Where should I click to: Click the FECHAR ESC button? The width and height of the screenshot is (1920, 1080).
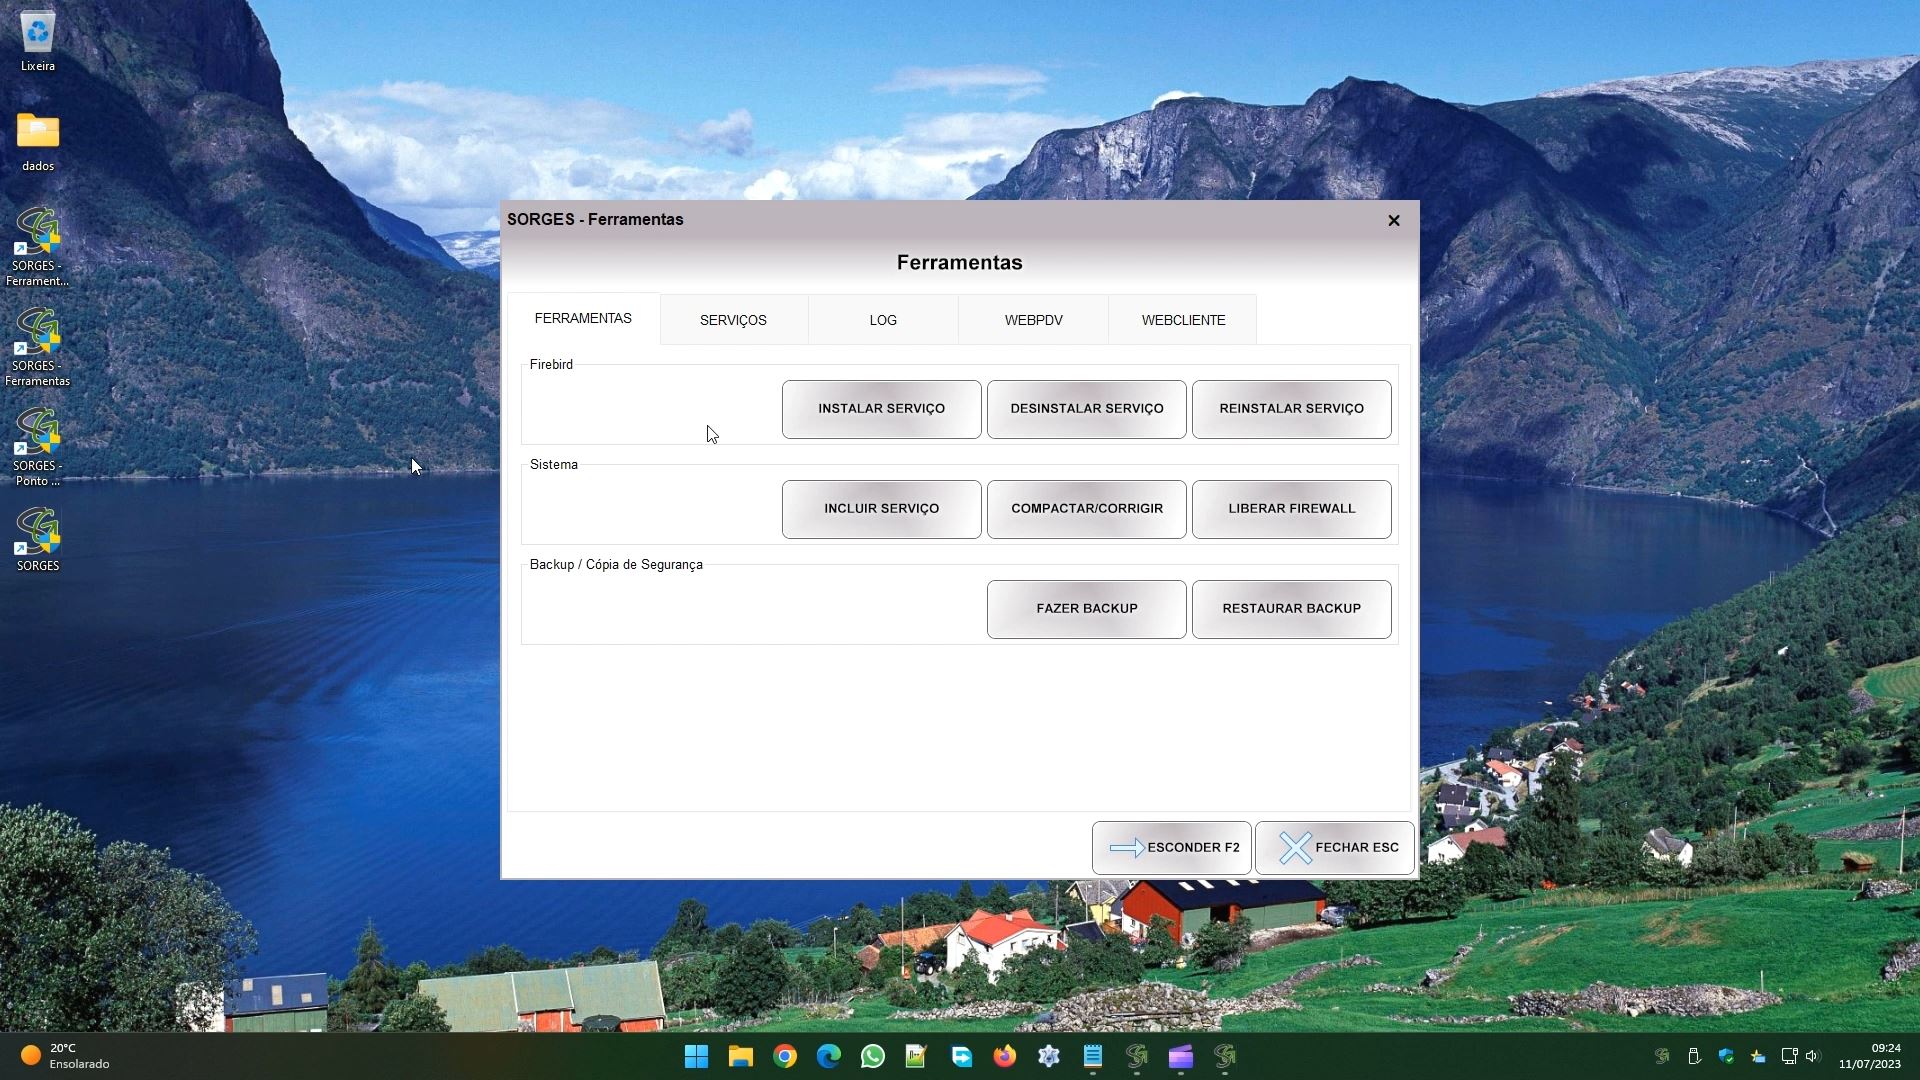coord(1335,847)
